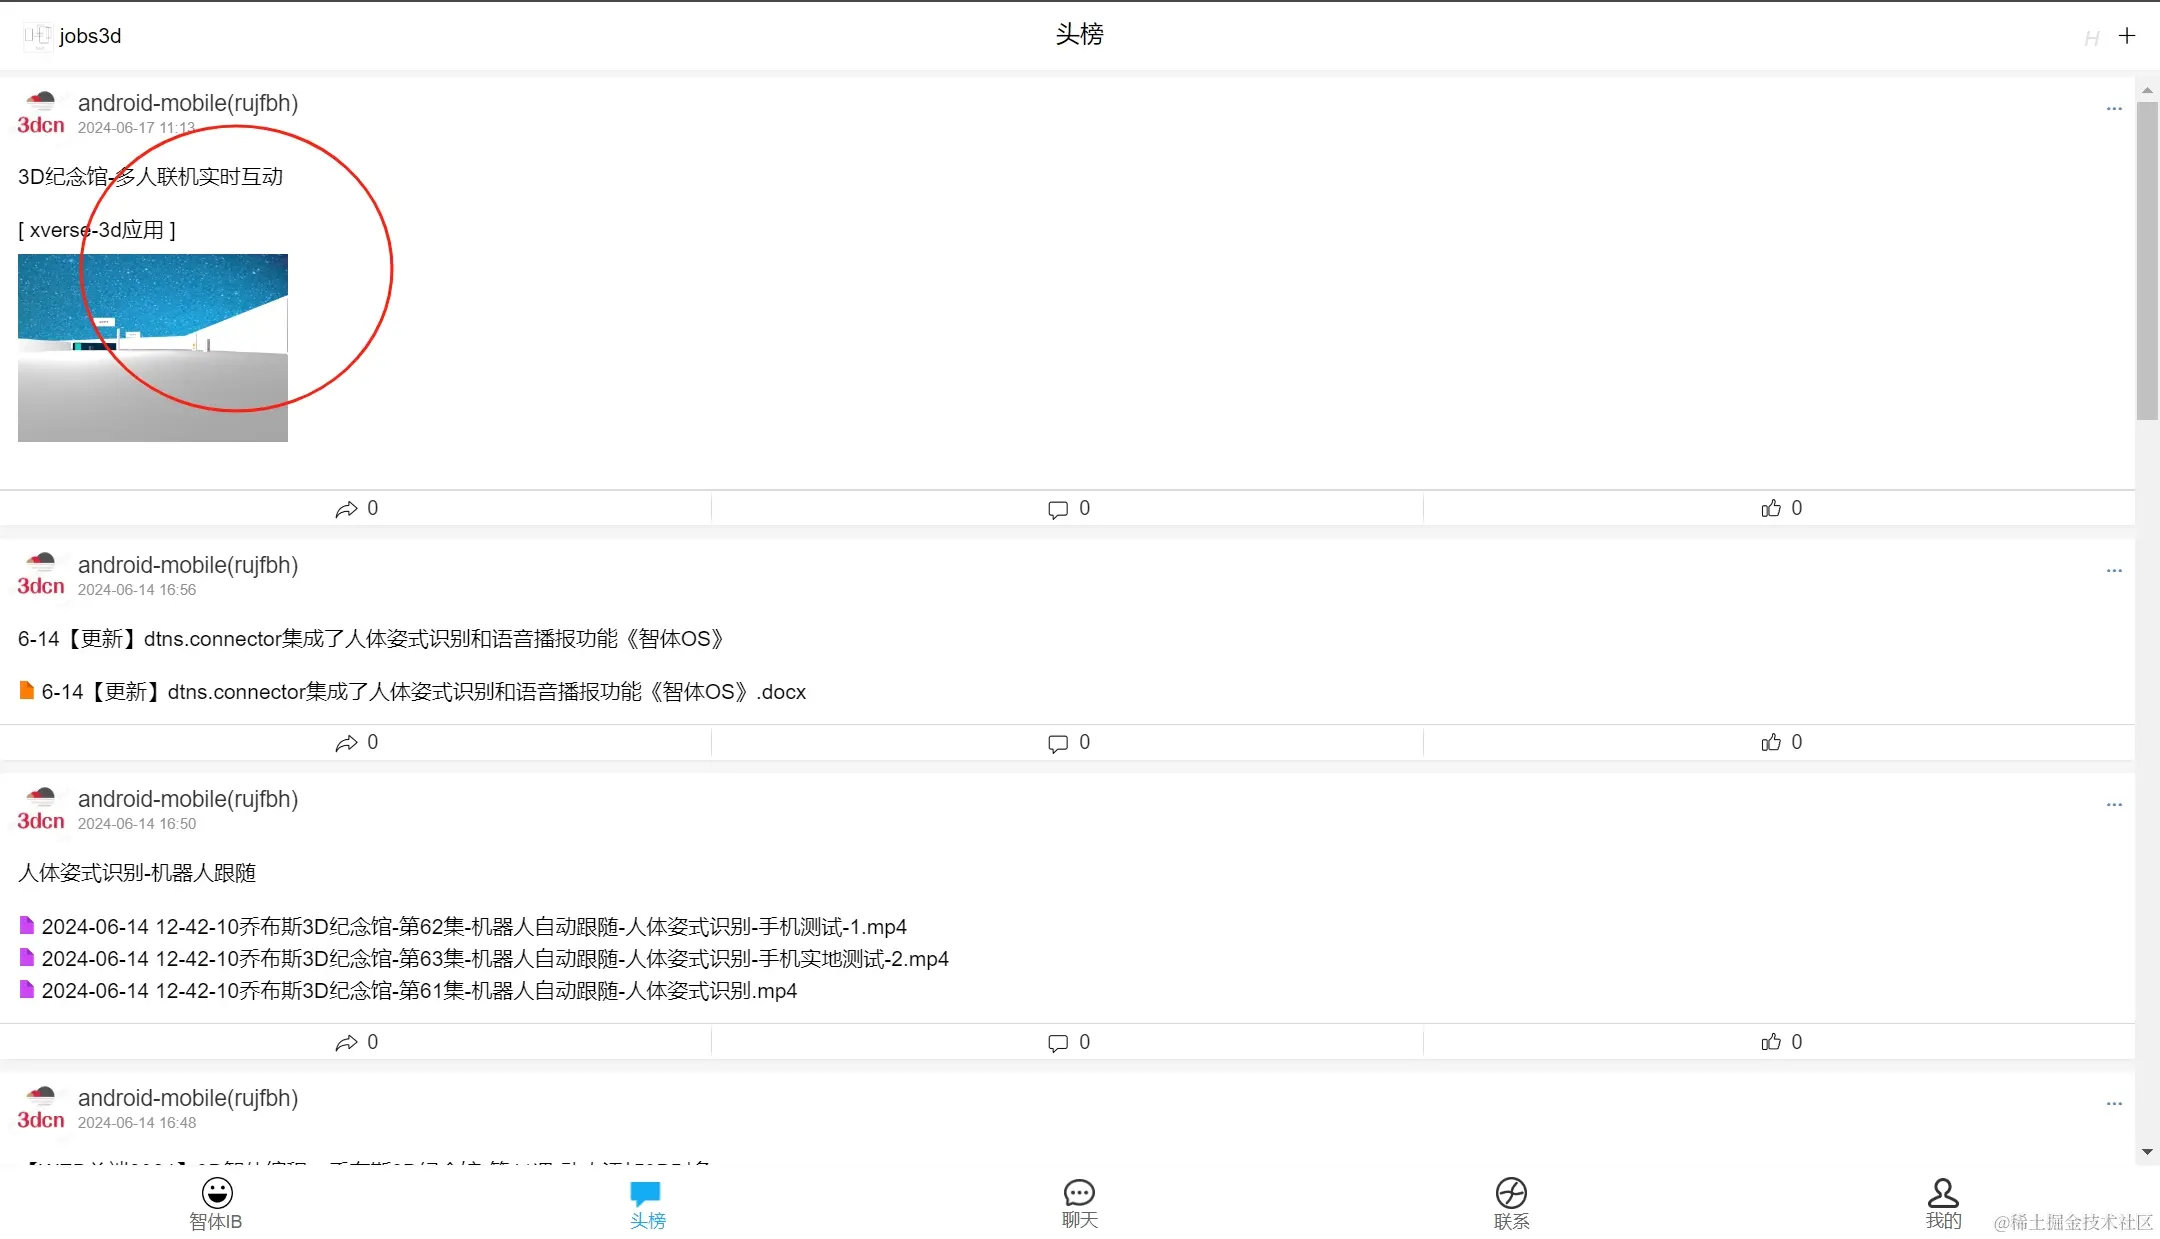Image resolution: width=2160 pixels, height=1239 pixels.
Task: Open the 智体IB tab
Action: tap(216, 1203)
